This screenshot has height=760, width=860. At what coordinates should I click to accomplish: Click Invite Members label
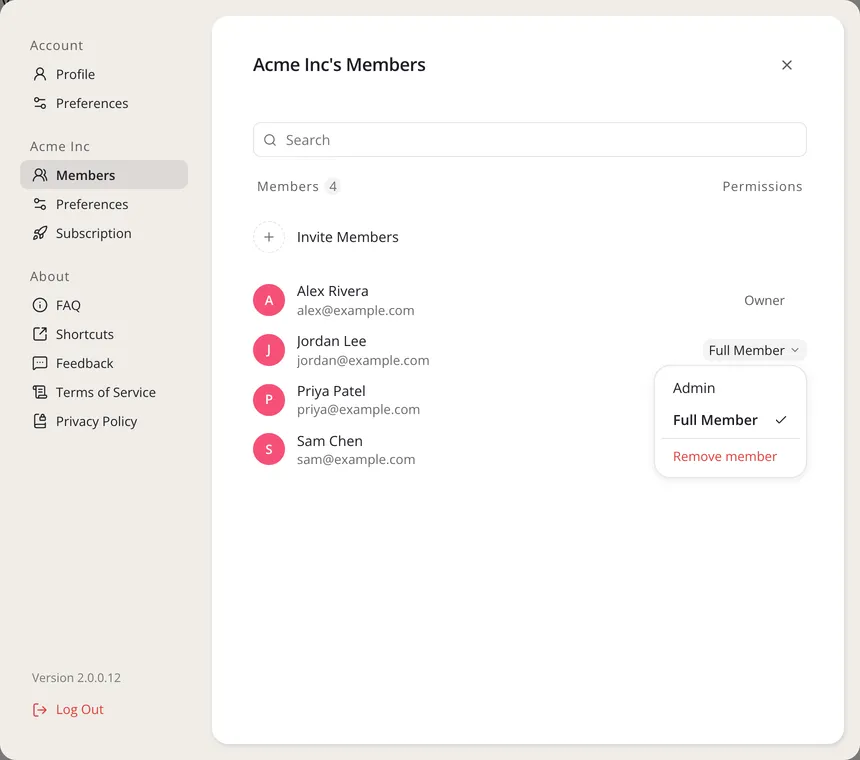[x=347, y=237]
